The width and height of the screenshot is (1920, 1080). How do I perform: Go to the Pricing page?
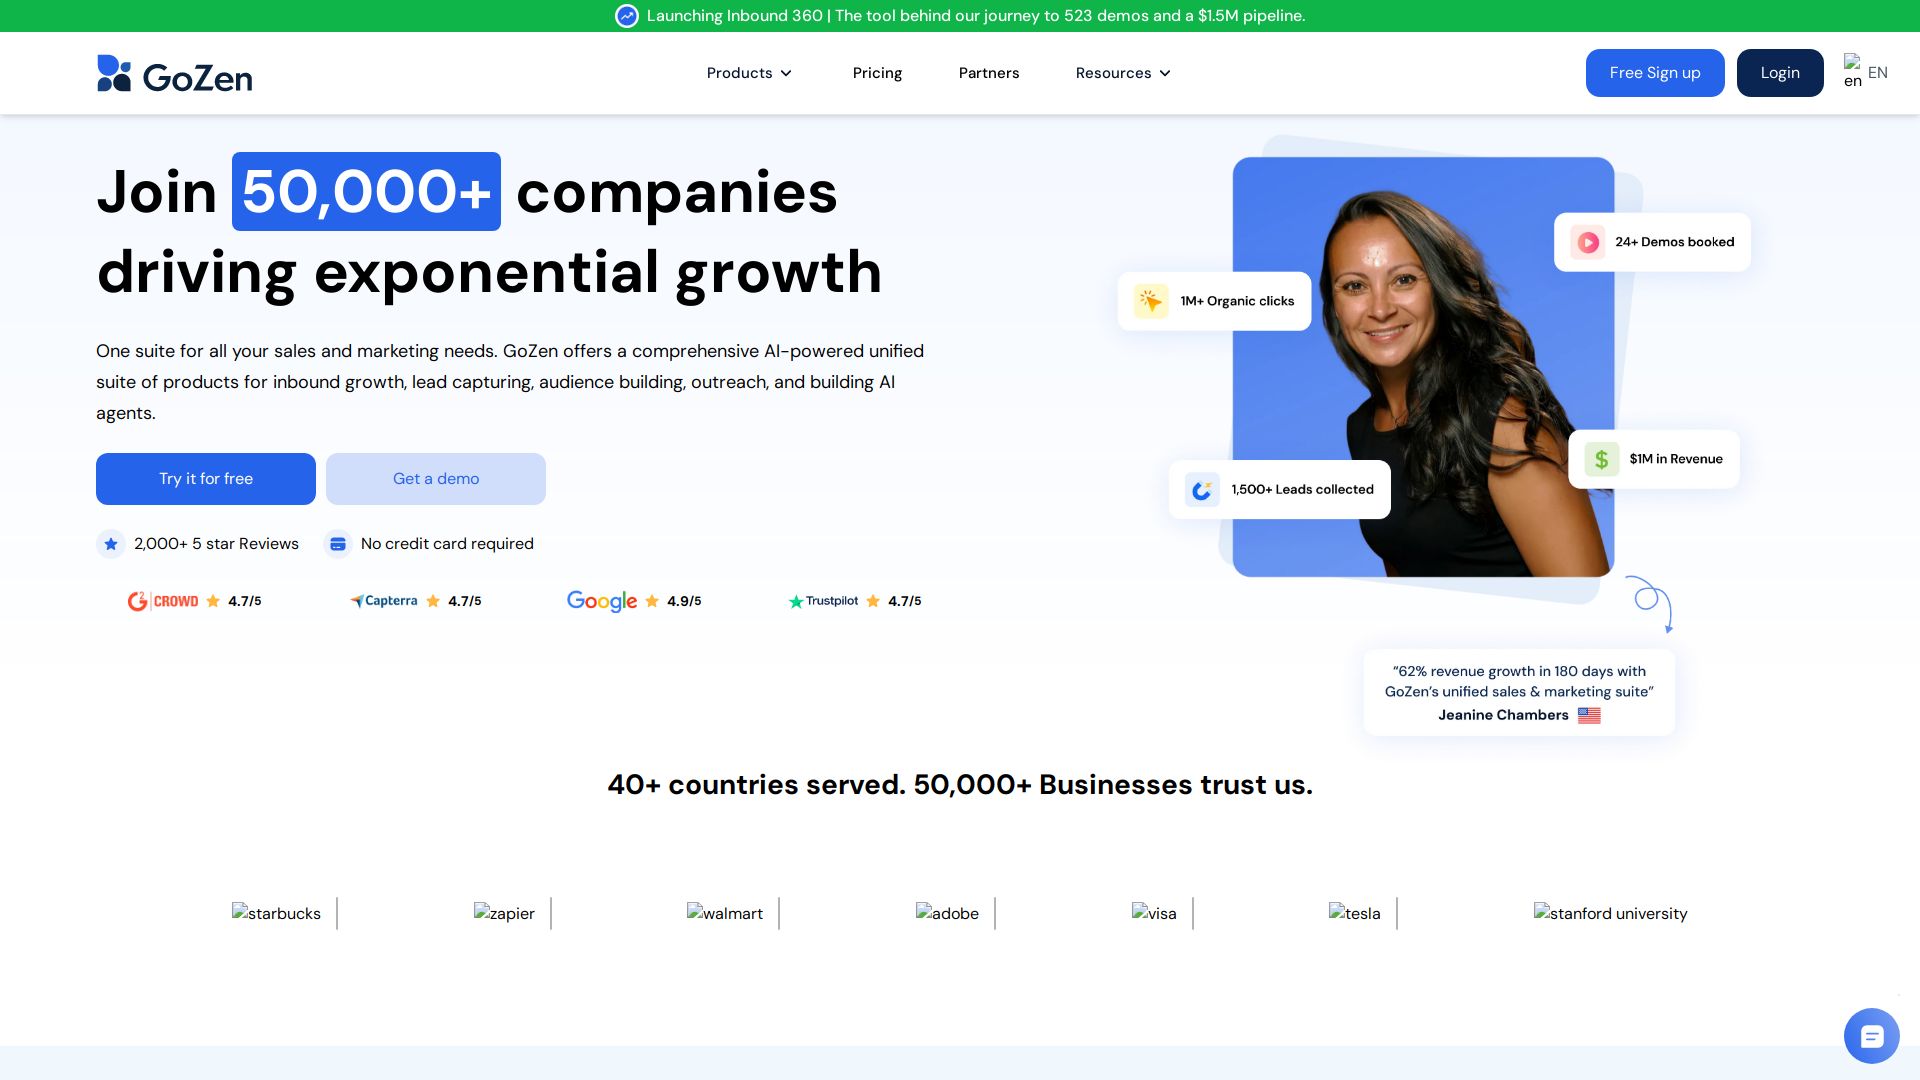(877, 73)
